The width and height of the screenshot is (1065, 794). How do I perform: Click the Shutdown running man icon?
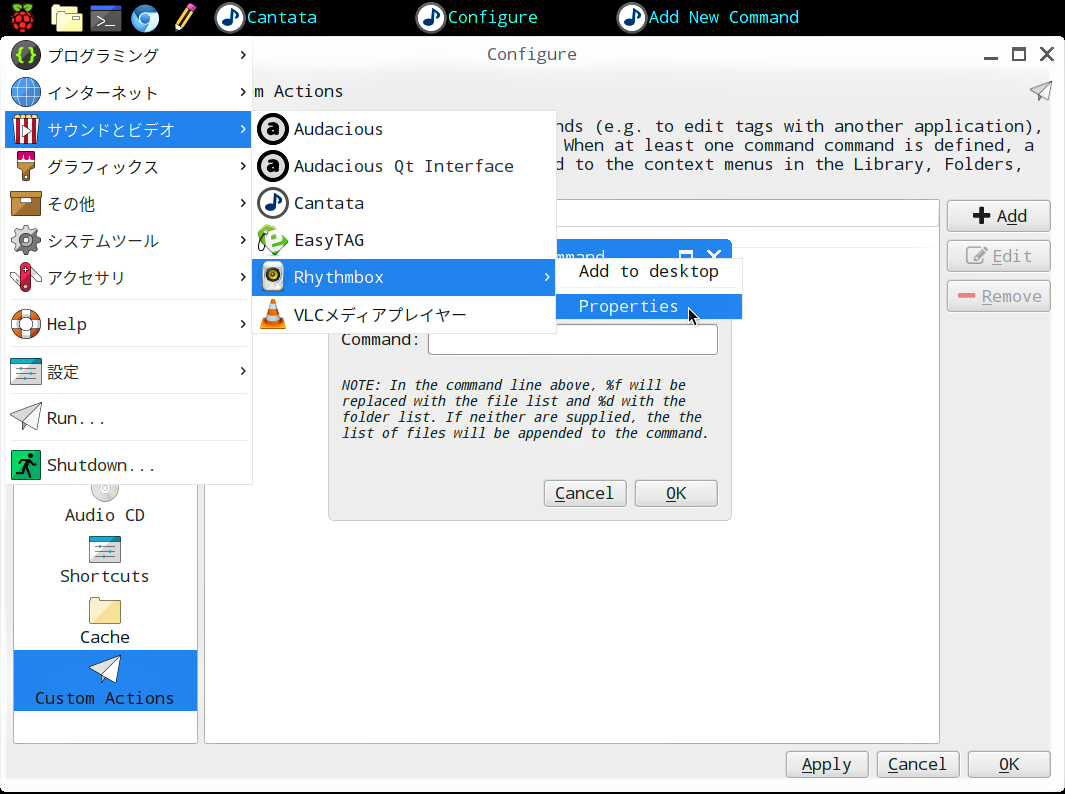click(26, 465)
